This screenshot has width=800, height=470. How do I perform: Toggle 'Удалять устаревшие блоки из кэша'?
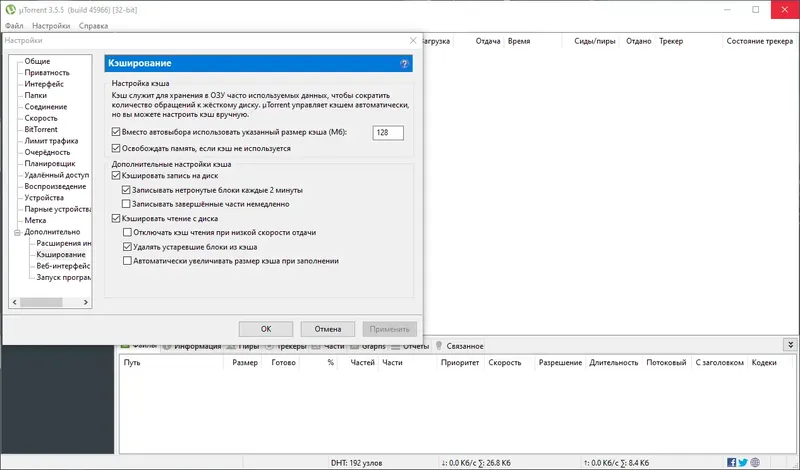pos(127,246)
